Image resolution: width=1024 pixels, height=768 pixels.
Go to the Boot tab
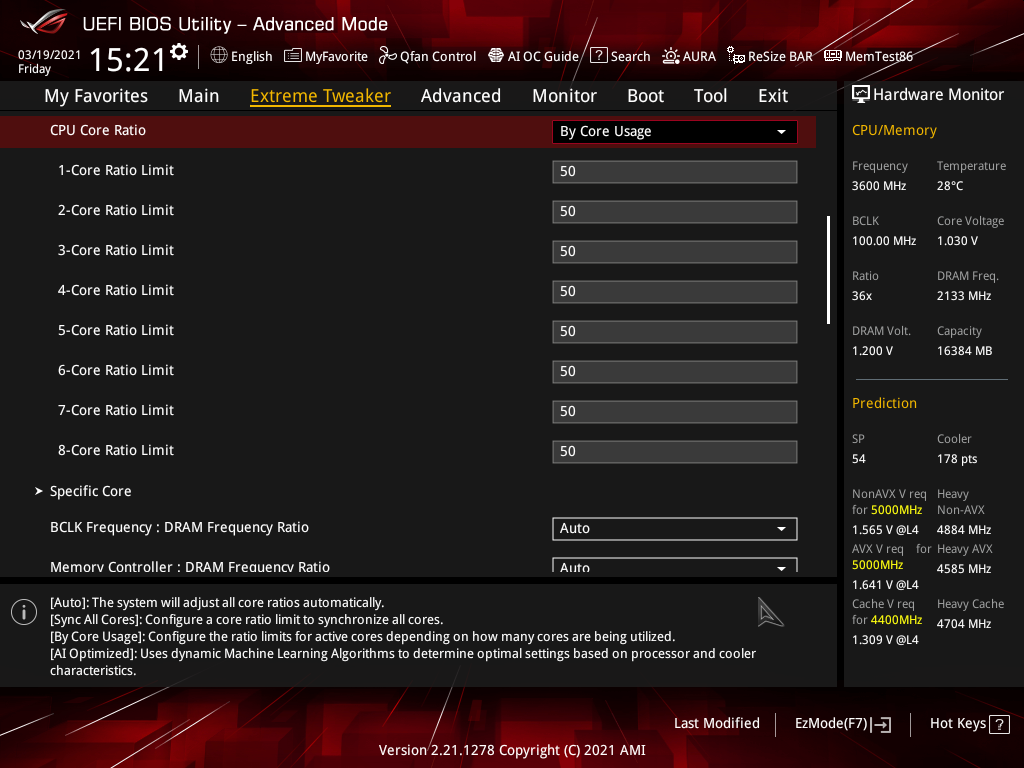click(x=645, y=96)
